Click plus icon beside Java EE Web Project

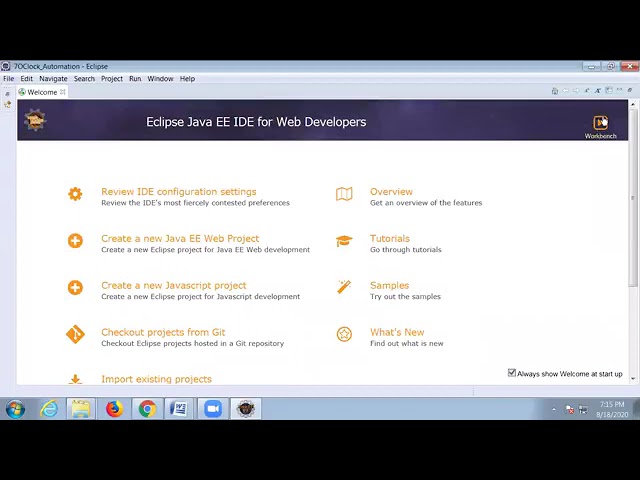(75, 241)
